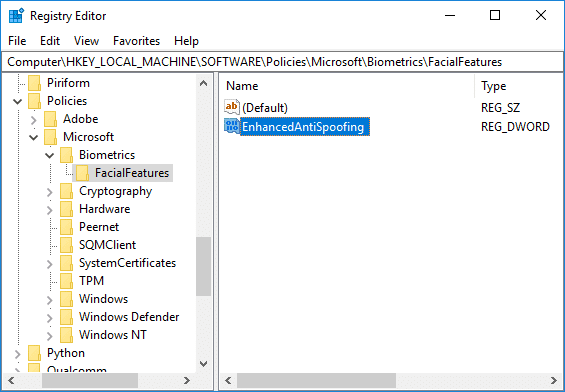Open the Favorites menu
The width and height of the screenshot is (565, 392).
(136, 41)
